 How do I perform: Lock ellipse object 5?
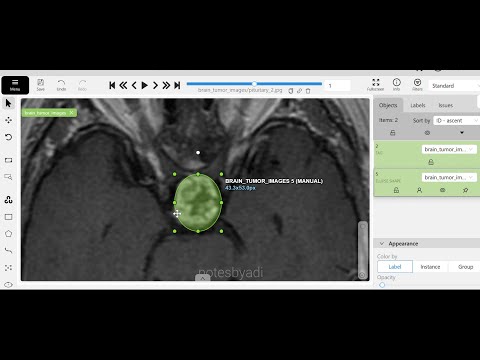[396, 190]
